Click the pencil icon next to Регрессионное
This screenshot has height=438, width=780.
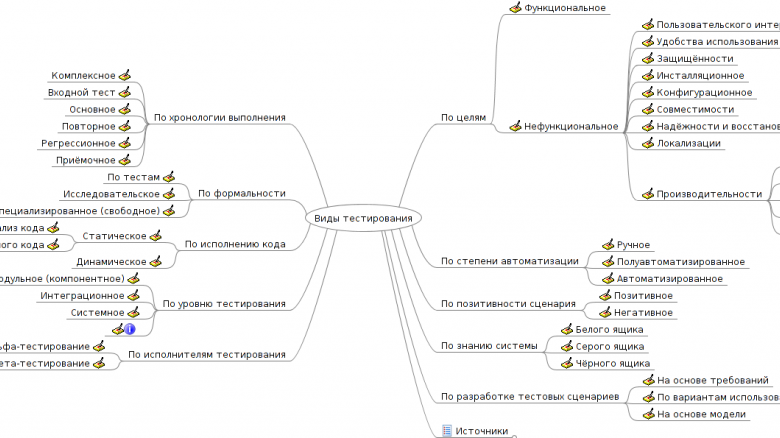(x=125, y=143)
